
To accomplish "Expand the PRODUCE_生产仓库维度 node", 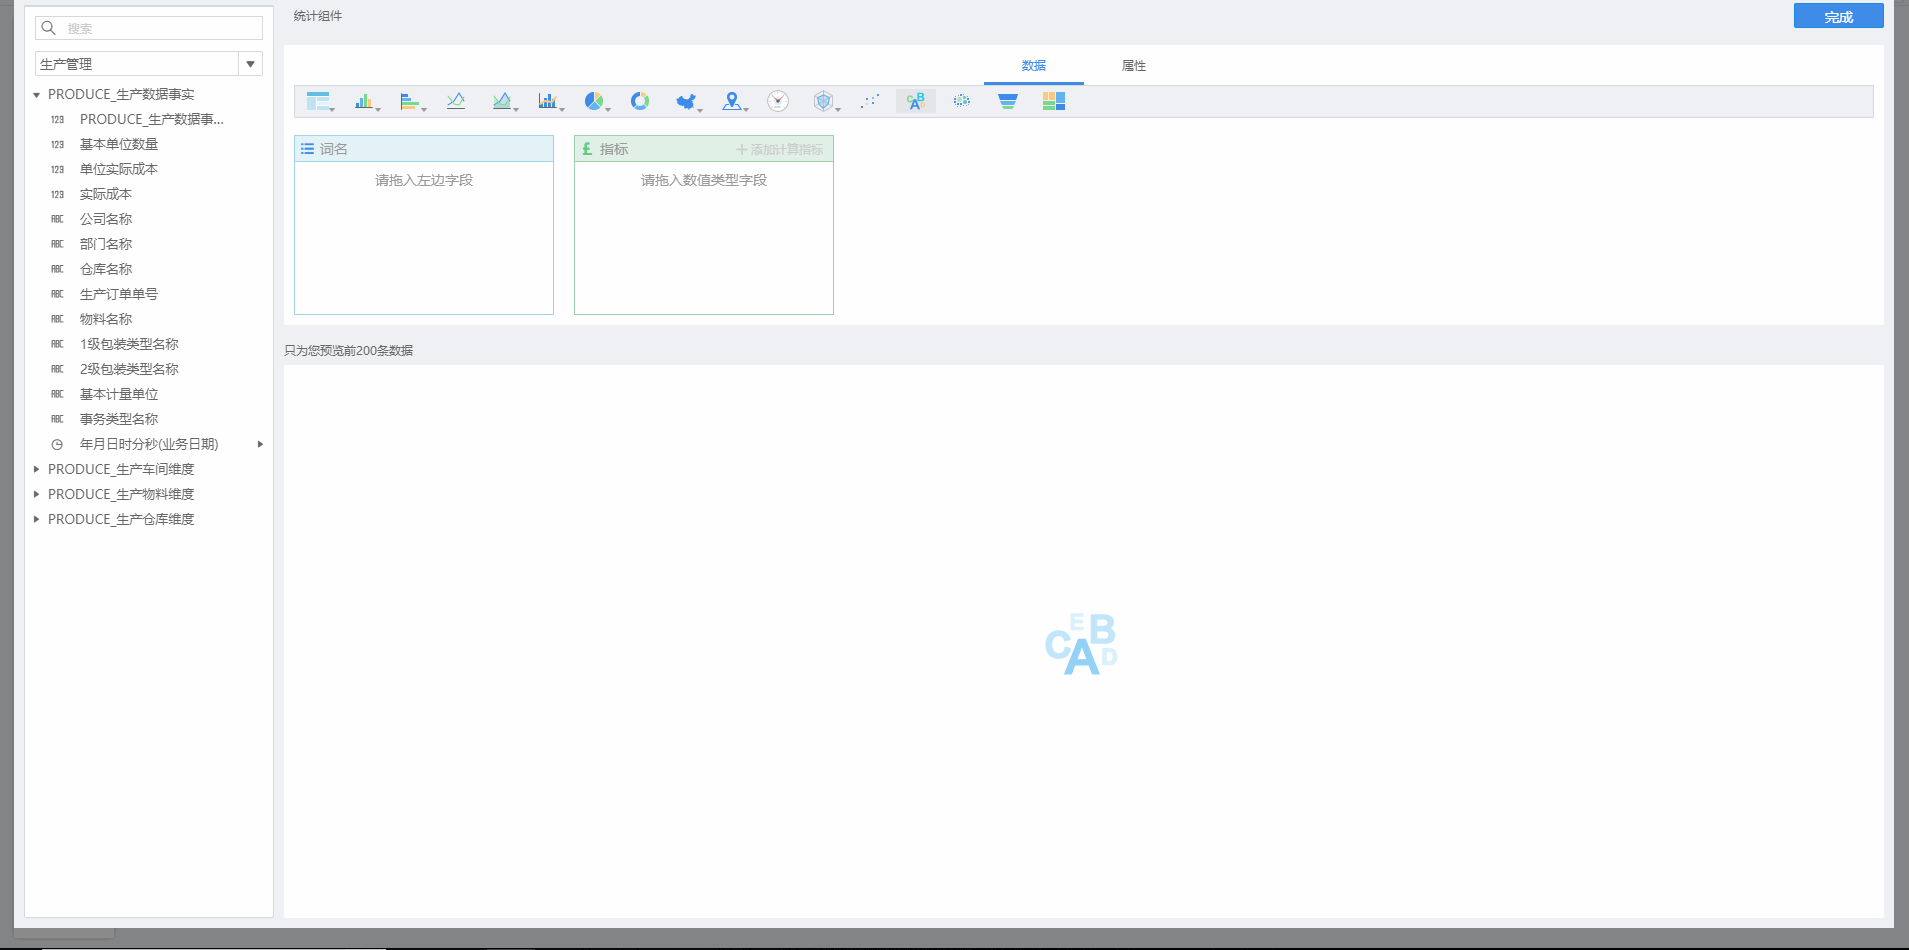I will pos(37,519).
